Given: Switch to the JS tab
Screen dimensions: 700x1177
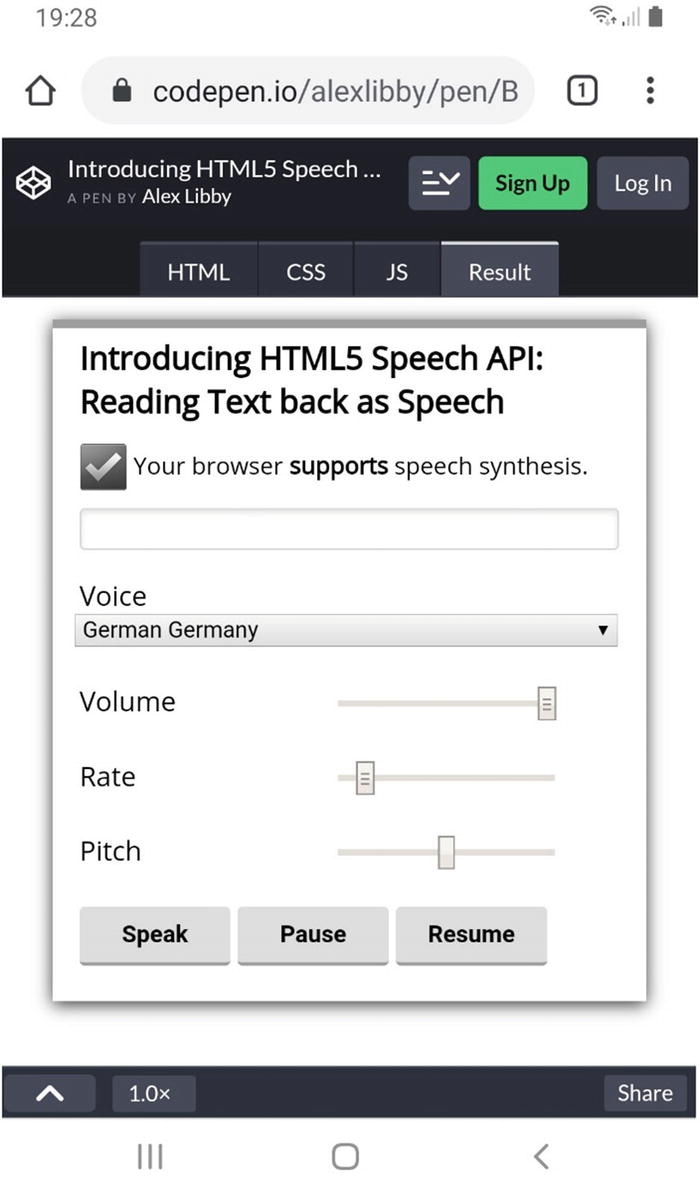Looking at the screenshot, I should click(397, 272).
